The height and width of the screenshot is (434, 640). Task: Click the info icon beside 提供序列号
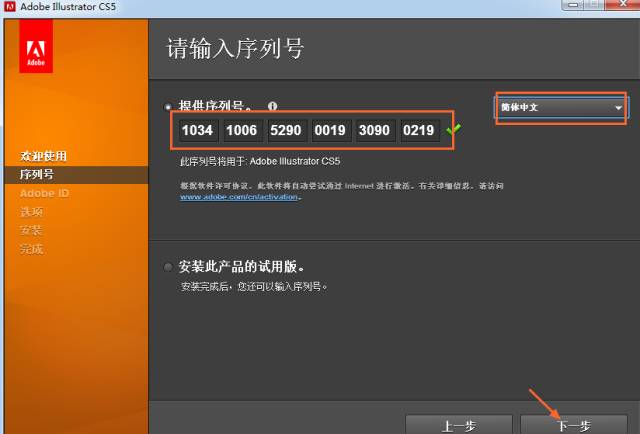(272, 106)
